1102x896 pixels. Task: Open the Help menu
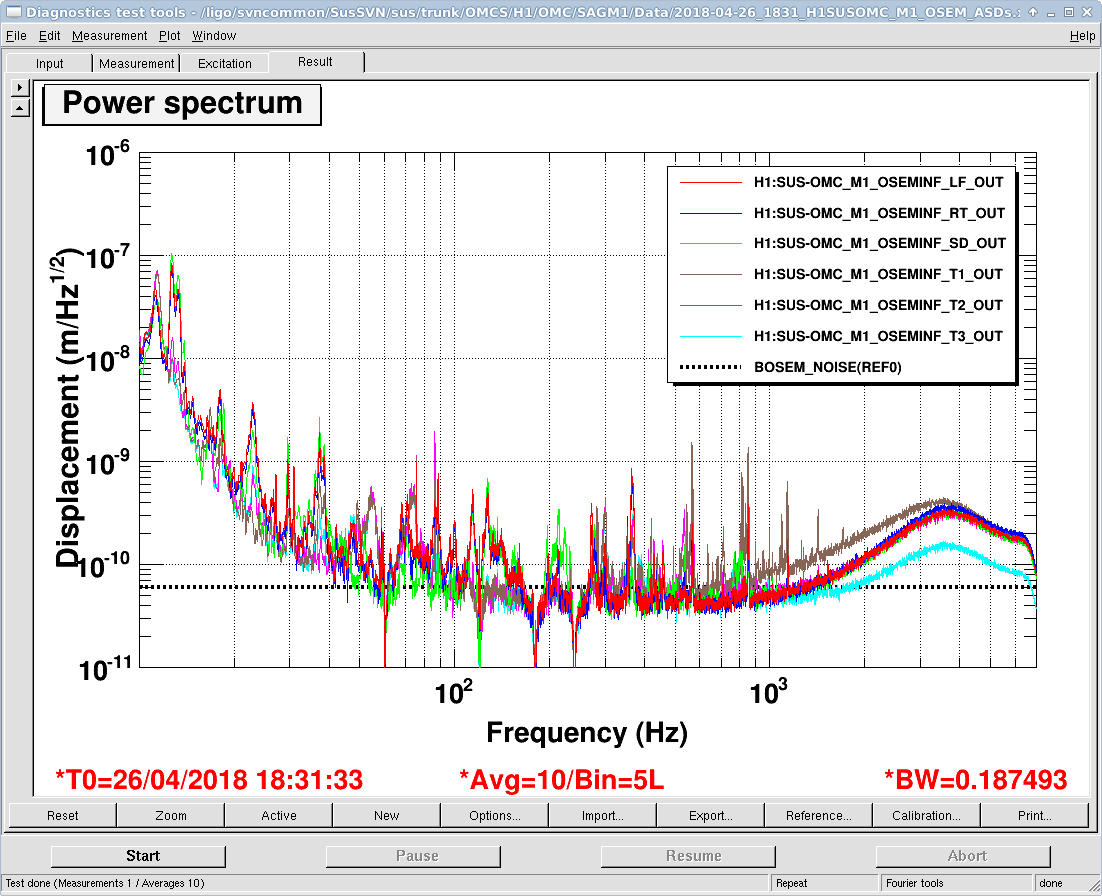click(1082, 36)
